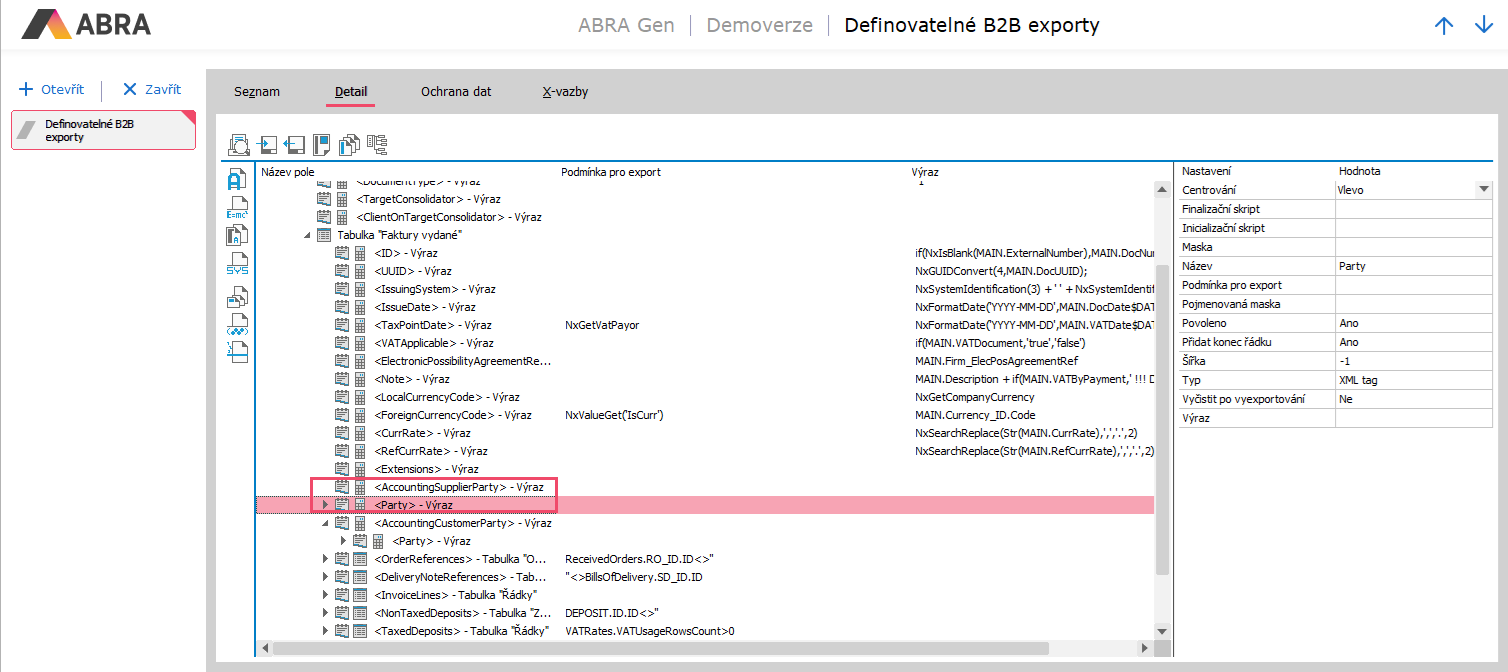Click the calculator icon on the TargetConsolidator row
This screenshot has height=672, width=1508.
(x=341, y=199)
